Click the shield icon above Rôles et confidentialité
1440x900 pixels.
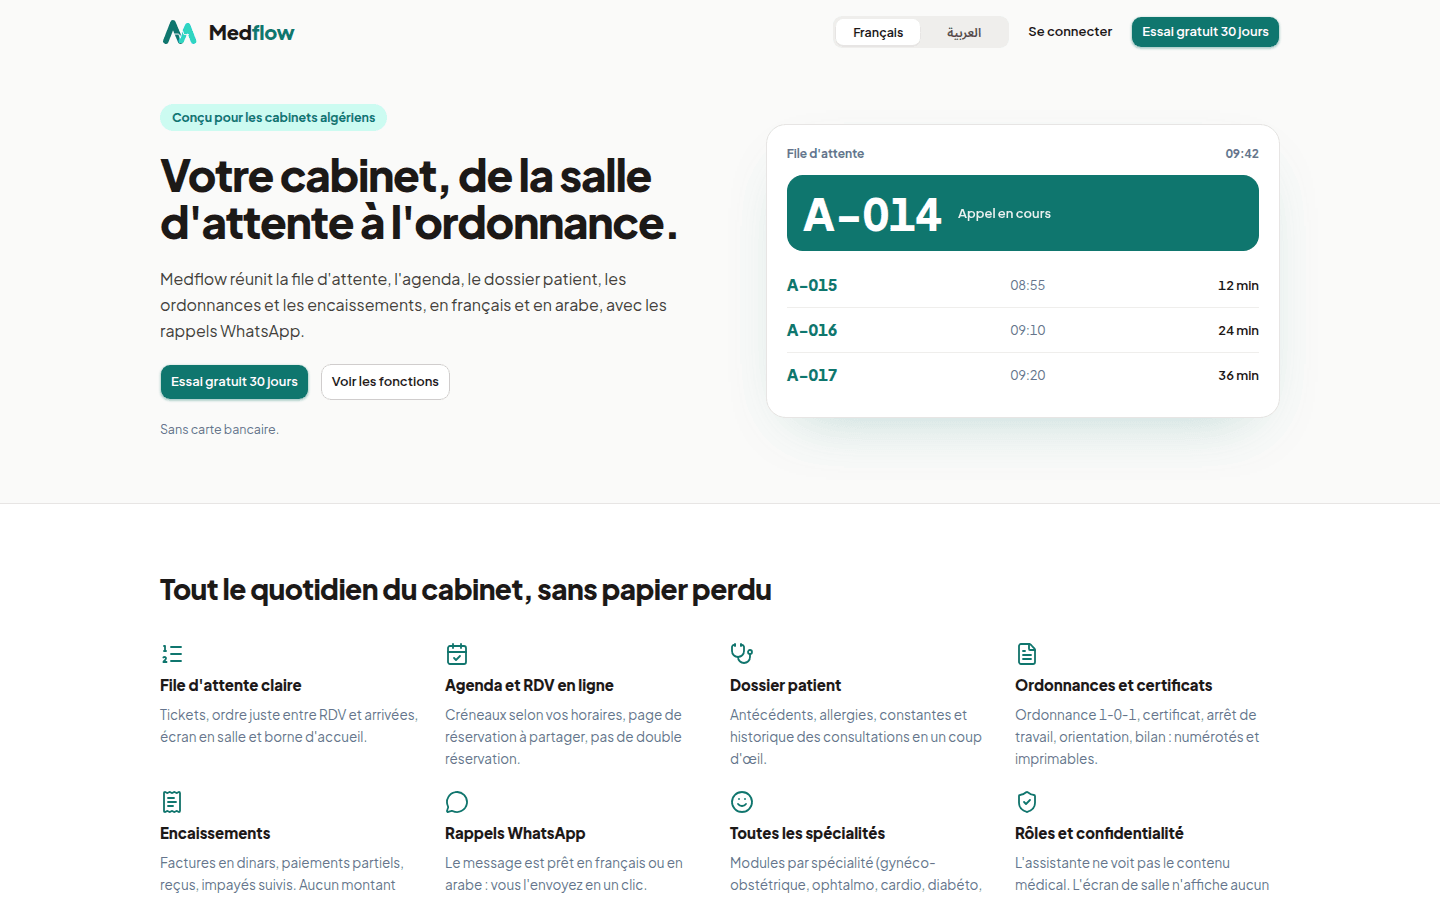[1027, 802]
